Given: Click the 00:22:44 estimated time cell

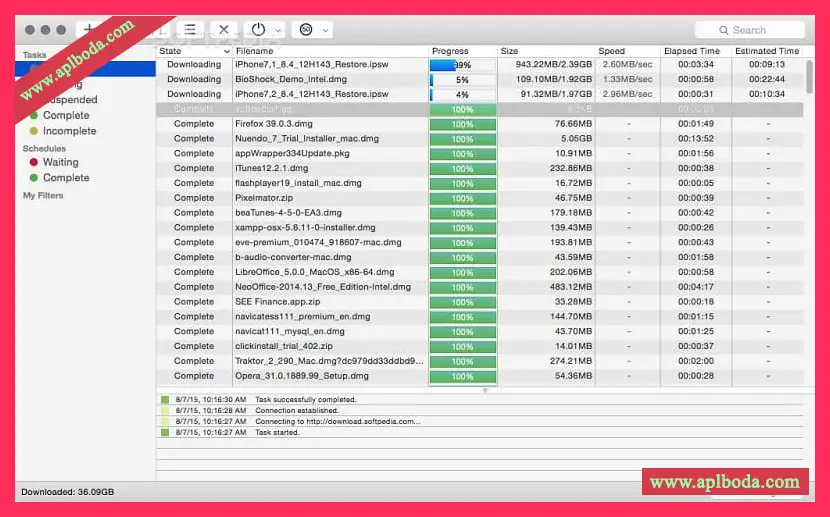Looking at the screenshot, I should point(767,79).
